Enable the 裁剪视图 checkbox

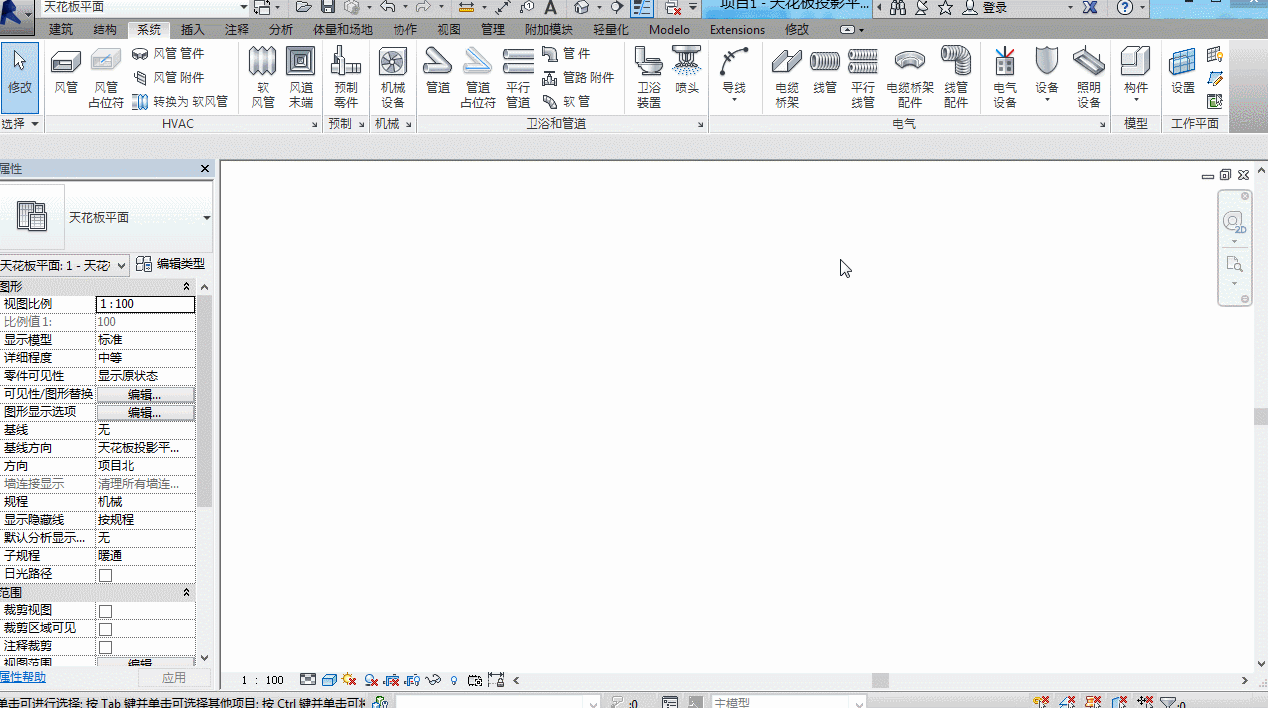click(105, 611)
